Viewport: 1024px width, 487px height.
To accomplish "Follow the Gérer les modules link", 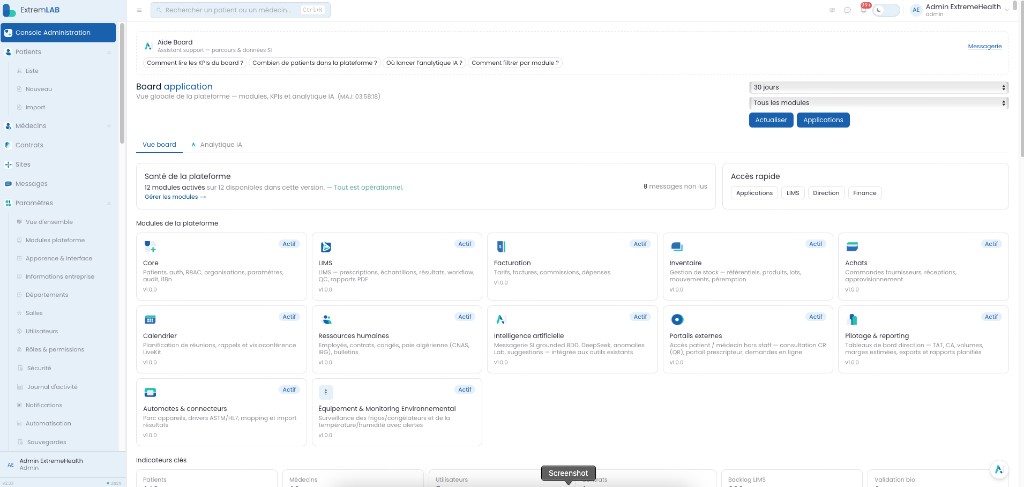I will point(175,196).
